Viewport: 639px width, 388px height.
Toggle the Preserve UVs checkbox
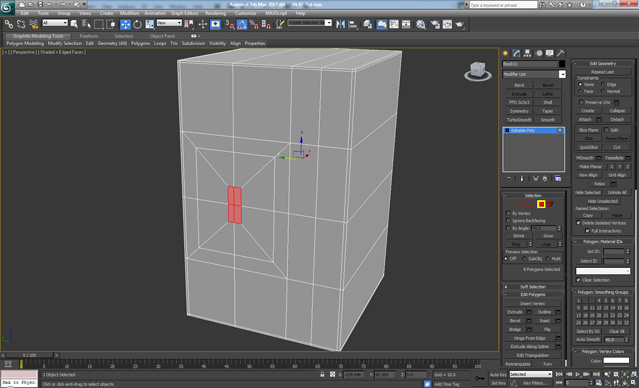click(582, 102)
